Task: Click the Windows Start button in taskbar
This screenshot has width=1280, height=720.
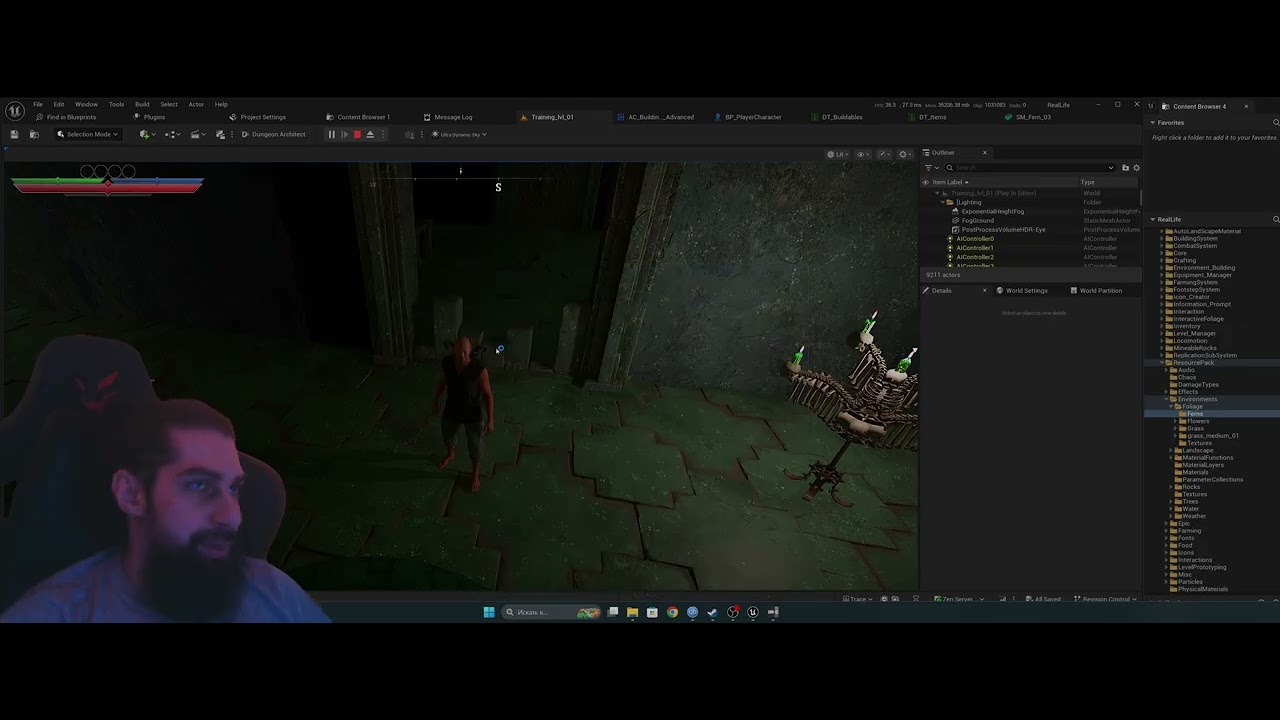Action: point(489,612)
